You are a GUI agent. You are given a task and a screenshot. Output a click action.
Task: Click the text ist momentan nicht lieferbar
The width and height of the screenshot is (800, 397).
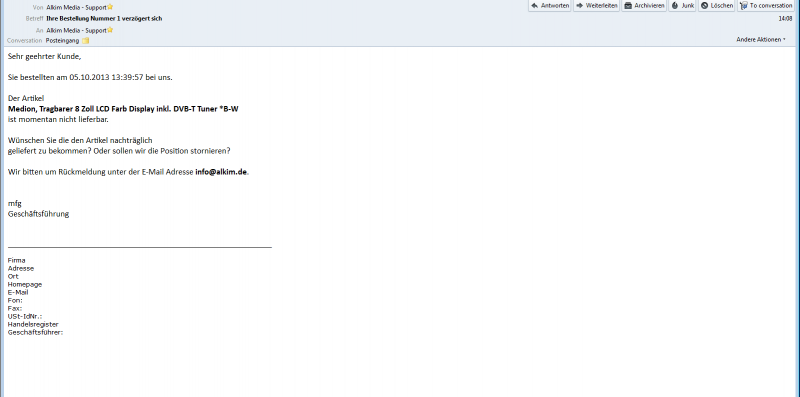pyautogui.click(x=58, y=119)
